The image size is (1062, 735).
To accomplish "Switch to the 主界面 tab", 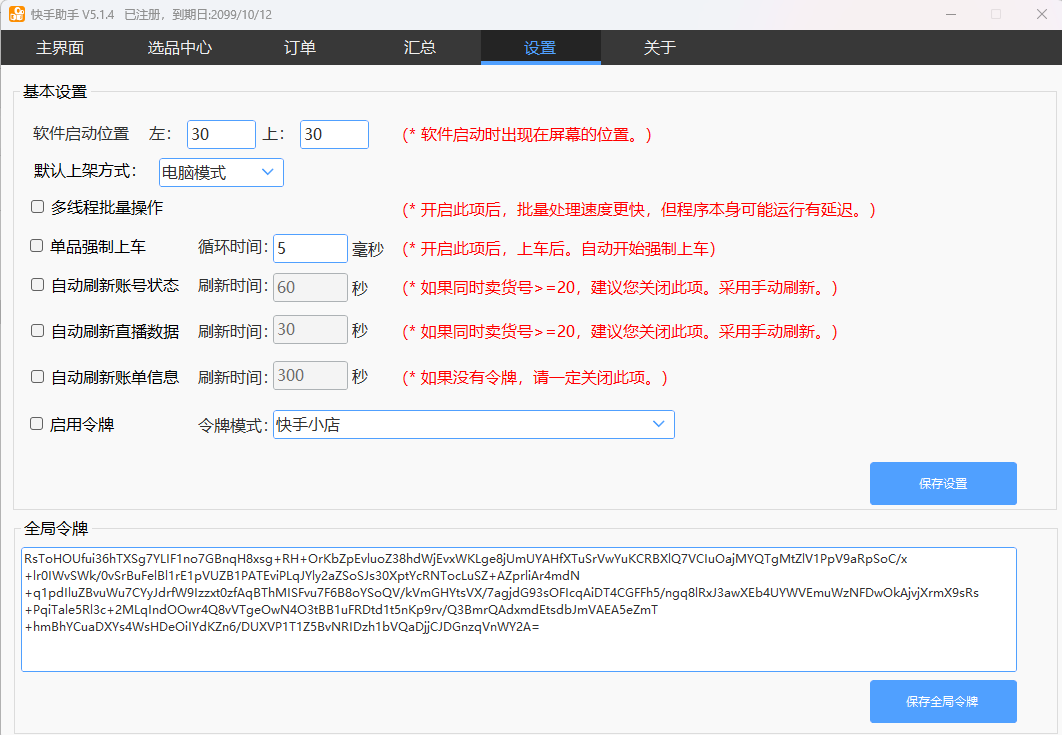I will (60, 47).
